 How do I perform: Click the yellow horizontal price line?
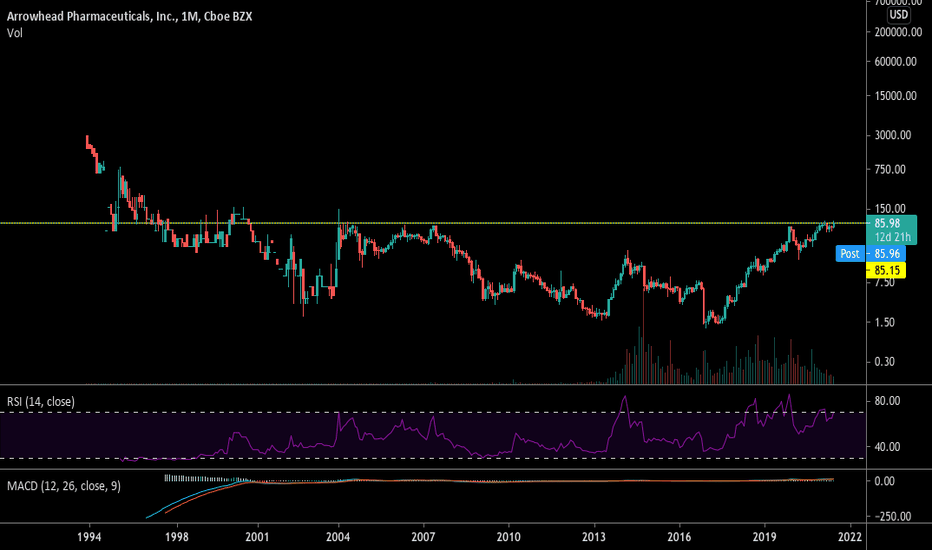coord(433,223)
